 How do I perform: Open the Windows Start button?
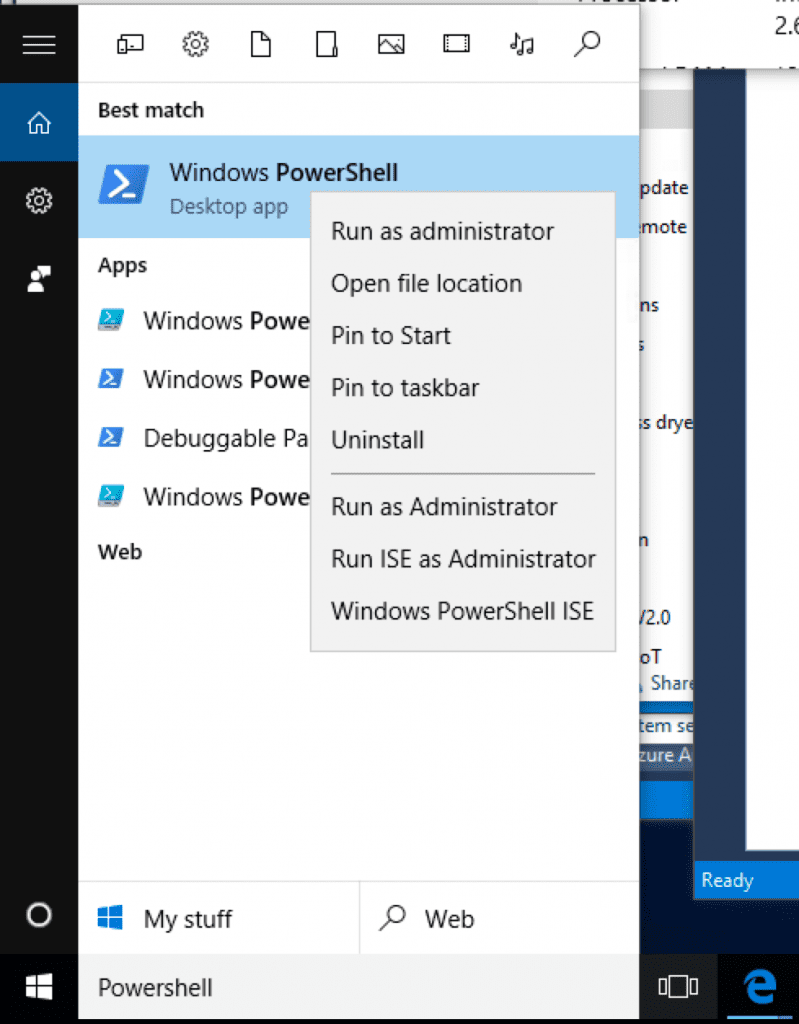click(39, 987)
